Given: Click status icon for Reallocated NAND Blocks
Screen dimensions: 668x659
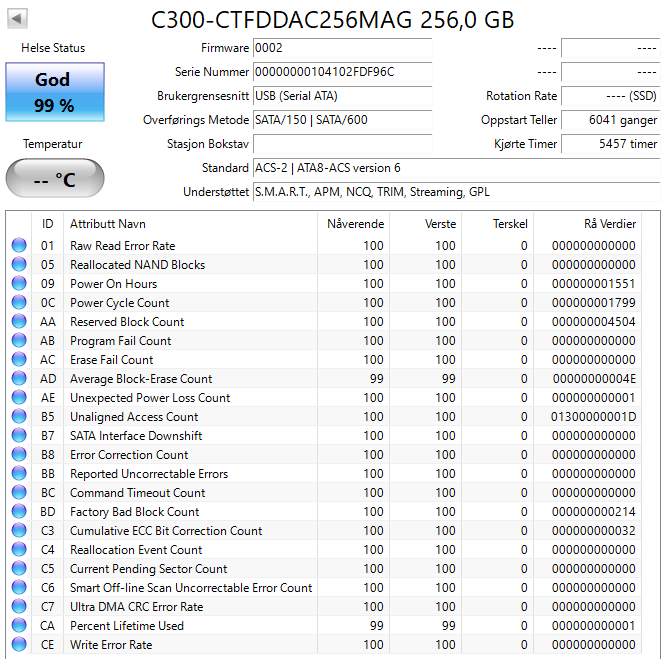Looking at the screenshot, I should point(19,265).
